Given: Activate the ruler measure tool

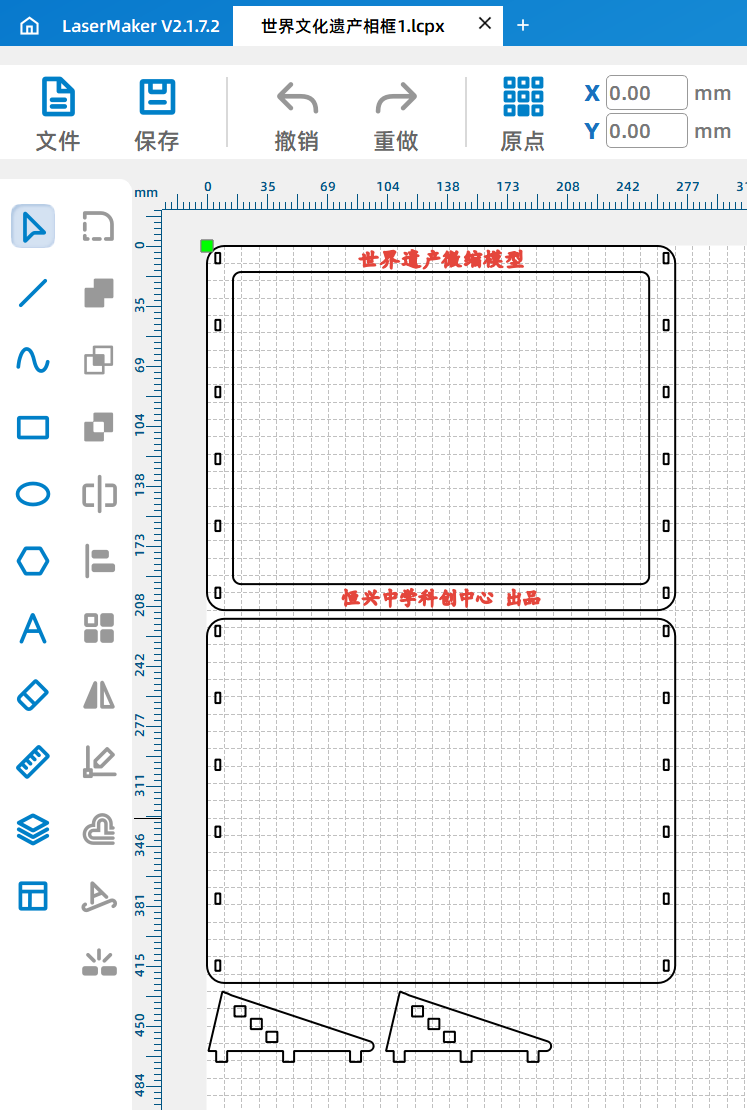Looking at the screenshot, I should coord(33,762).
